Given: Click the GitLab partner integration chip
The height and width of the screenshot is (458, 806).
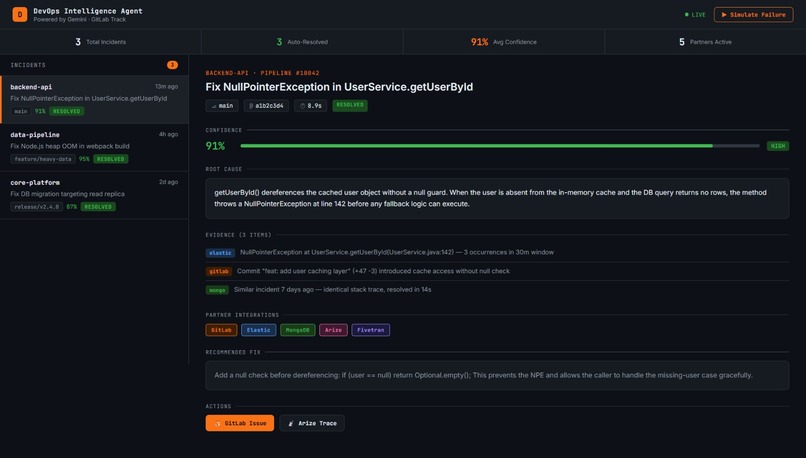Looking at the screenshot, I should tap(222, 330).
